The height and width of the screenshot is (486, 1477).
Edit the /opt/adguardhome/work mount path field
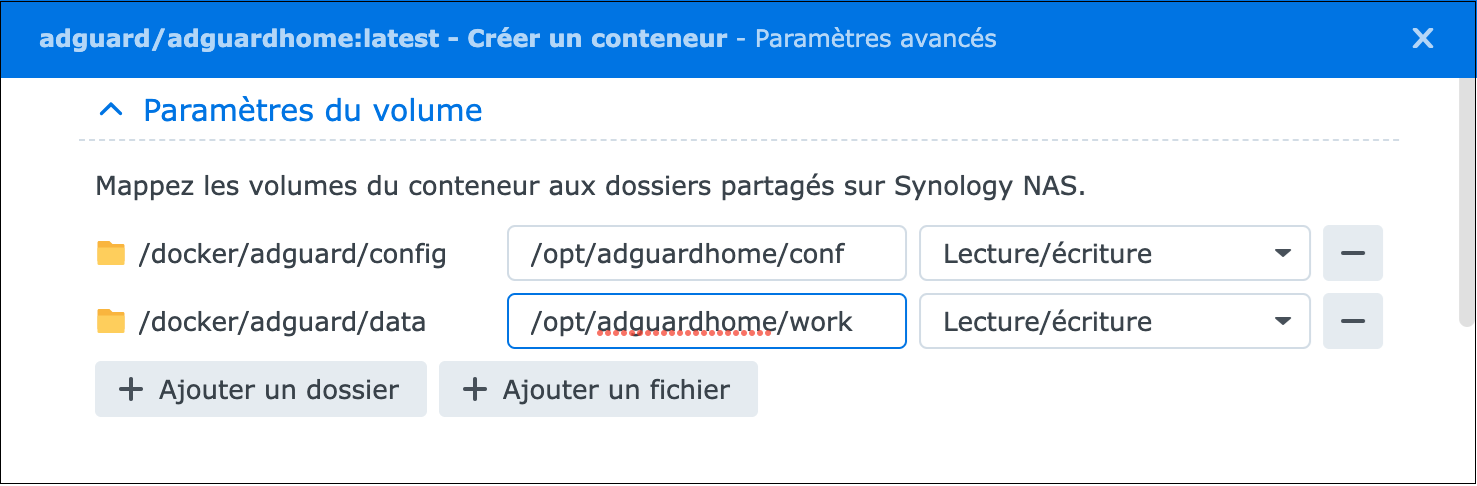(x=707, y=321)
